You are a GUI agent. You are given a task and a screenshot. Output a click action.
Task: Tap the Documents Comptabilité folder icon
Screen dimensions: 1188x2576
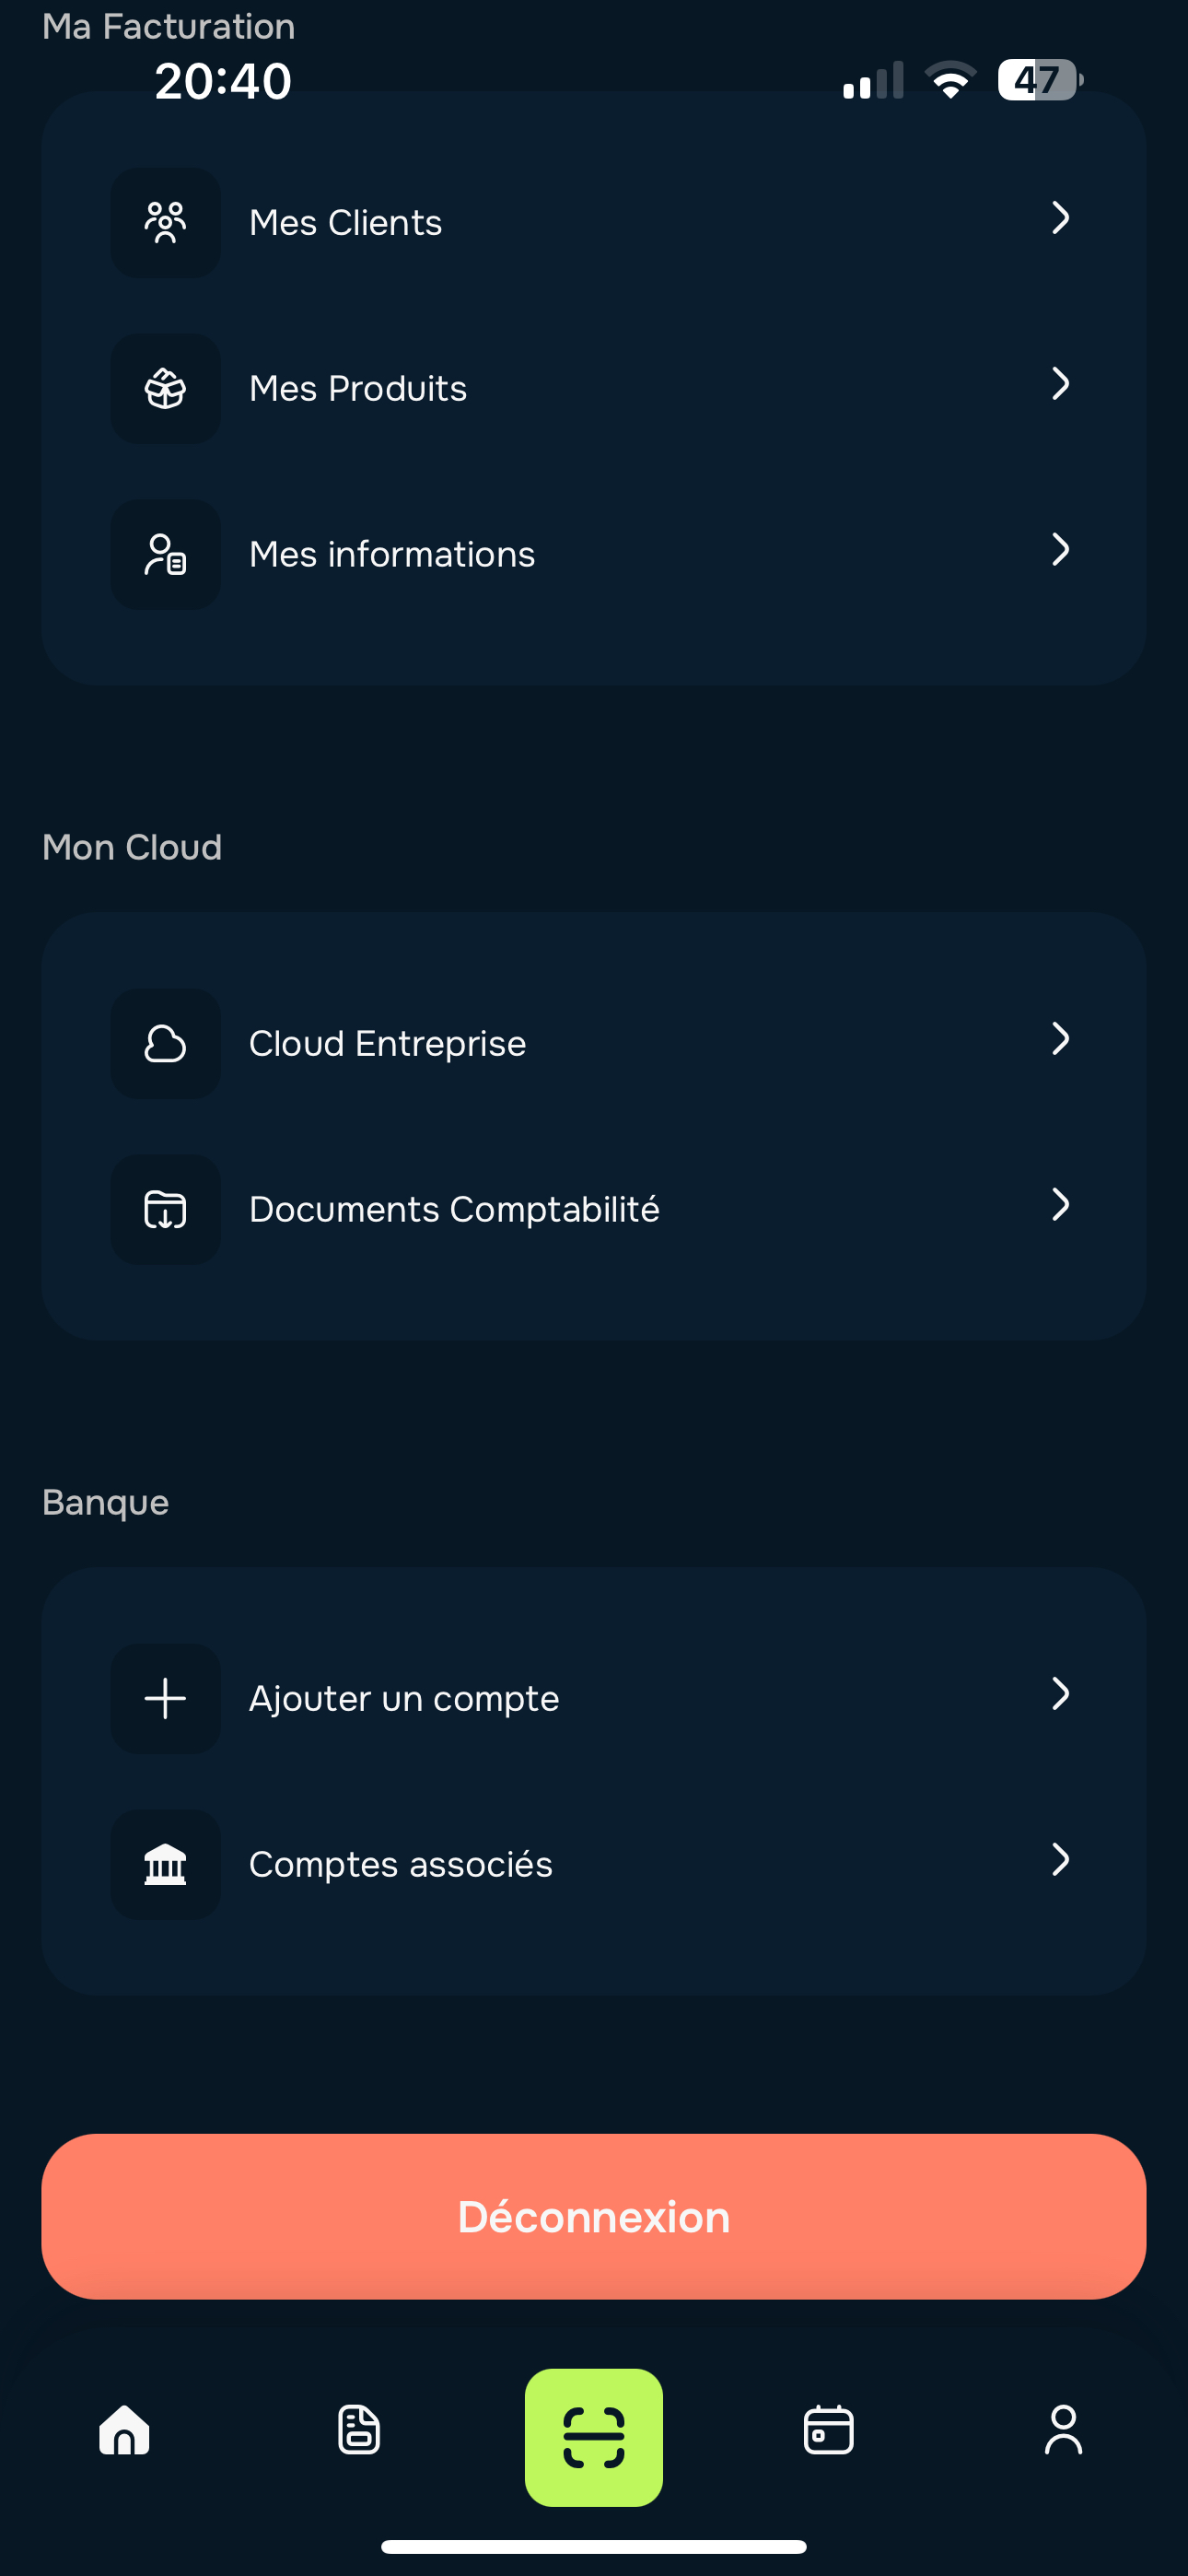click(x=165, y=1210)
